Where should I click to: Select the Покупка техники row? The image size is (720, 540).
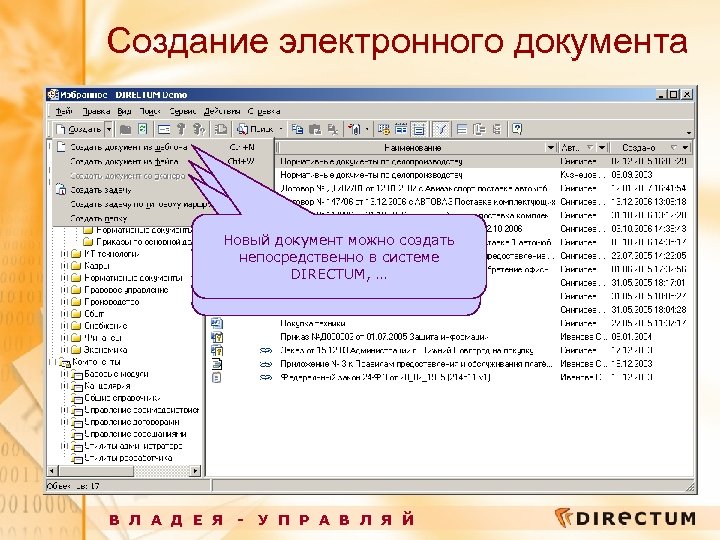450,323
